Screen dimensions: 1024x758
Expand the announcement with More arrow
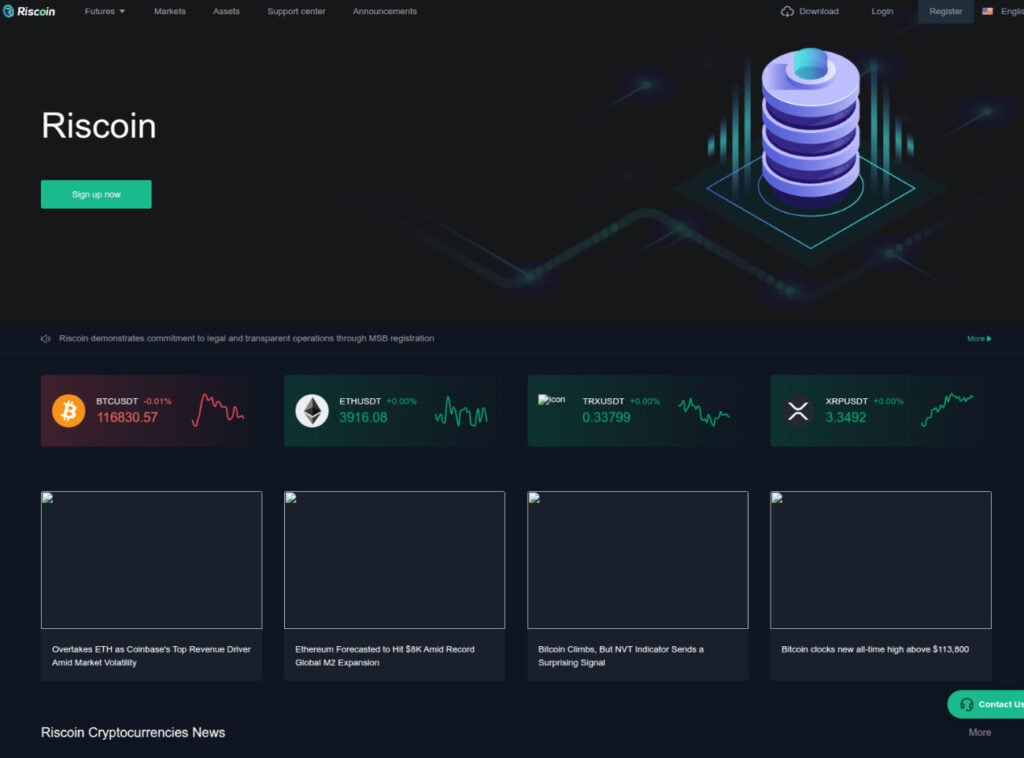978,338
